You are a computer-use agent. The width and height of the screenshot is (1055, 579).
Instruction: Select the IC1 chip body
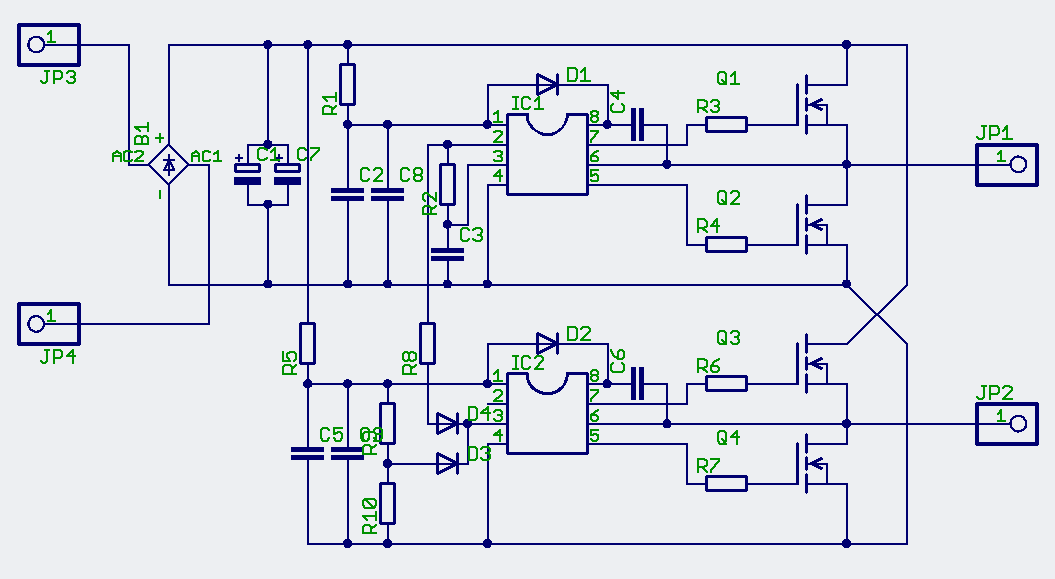click(x=547, y=155)
